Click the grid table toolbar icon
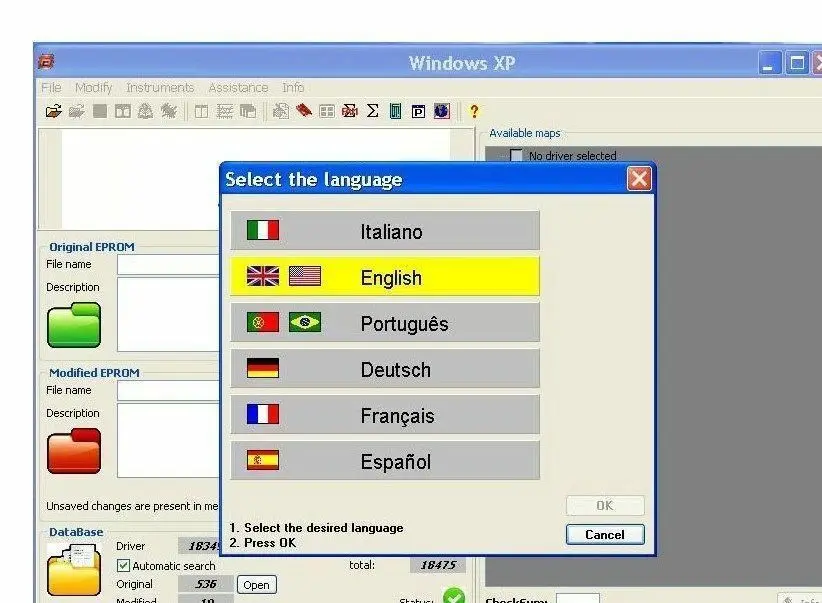Screen dimensions: 822x603 point(327,111)
